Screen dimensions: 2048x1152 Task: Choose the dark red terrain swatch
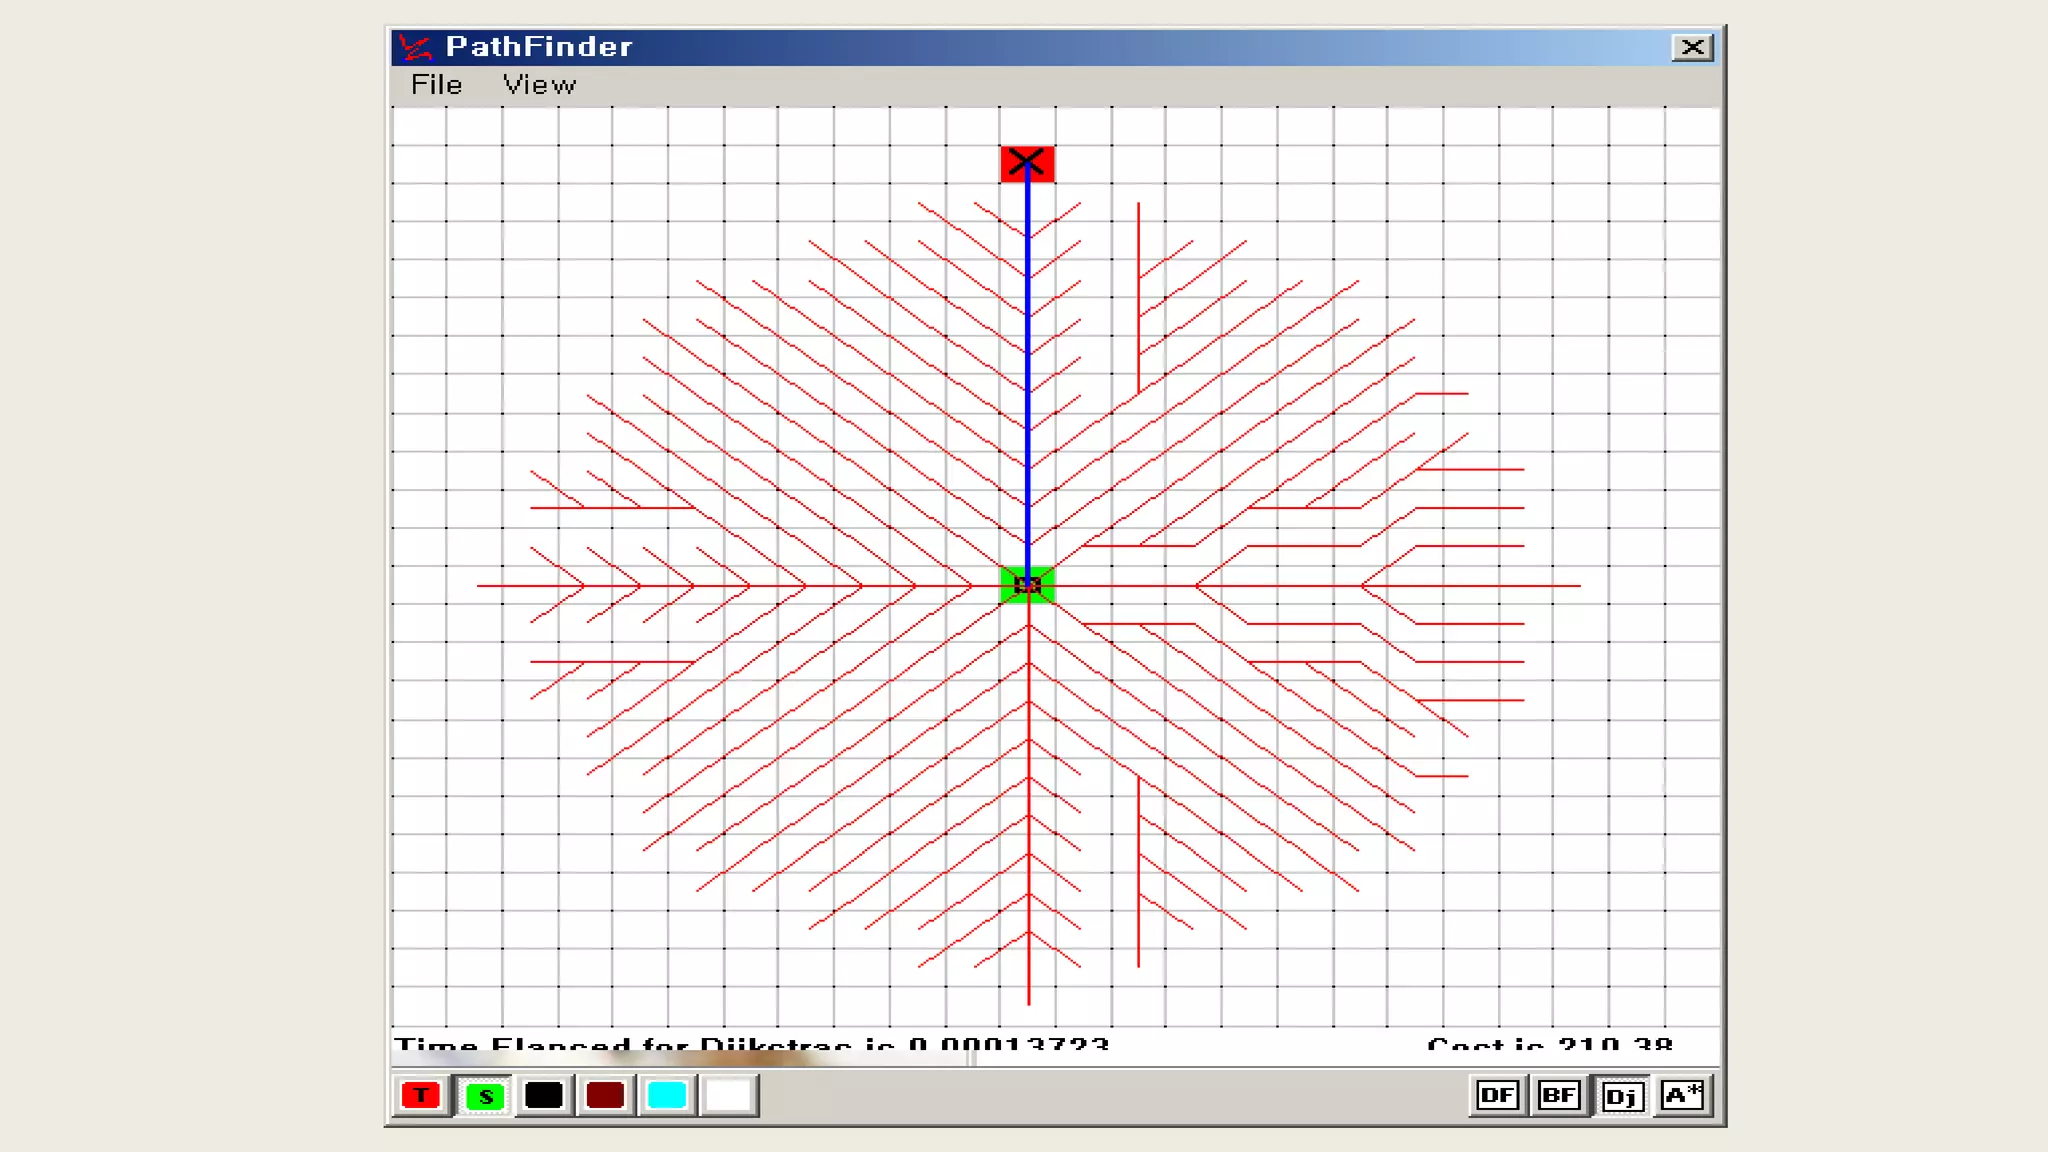point(605,1095)
